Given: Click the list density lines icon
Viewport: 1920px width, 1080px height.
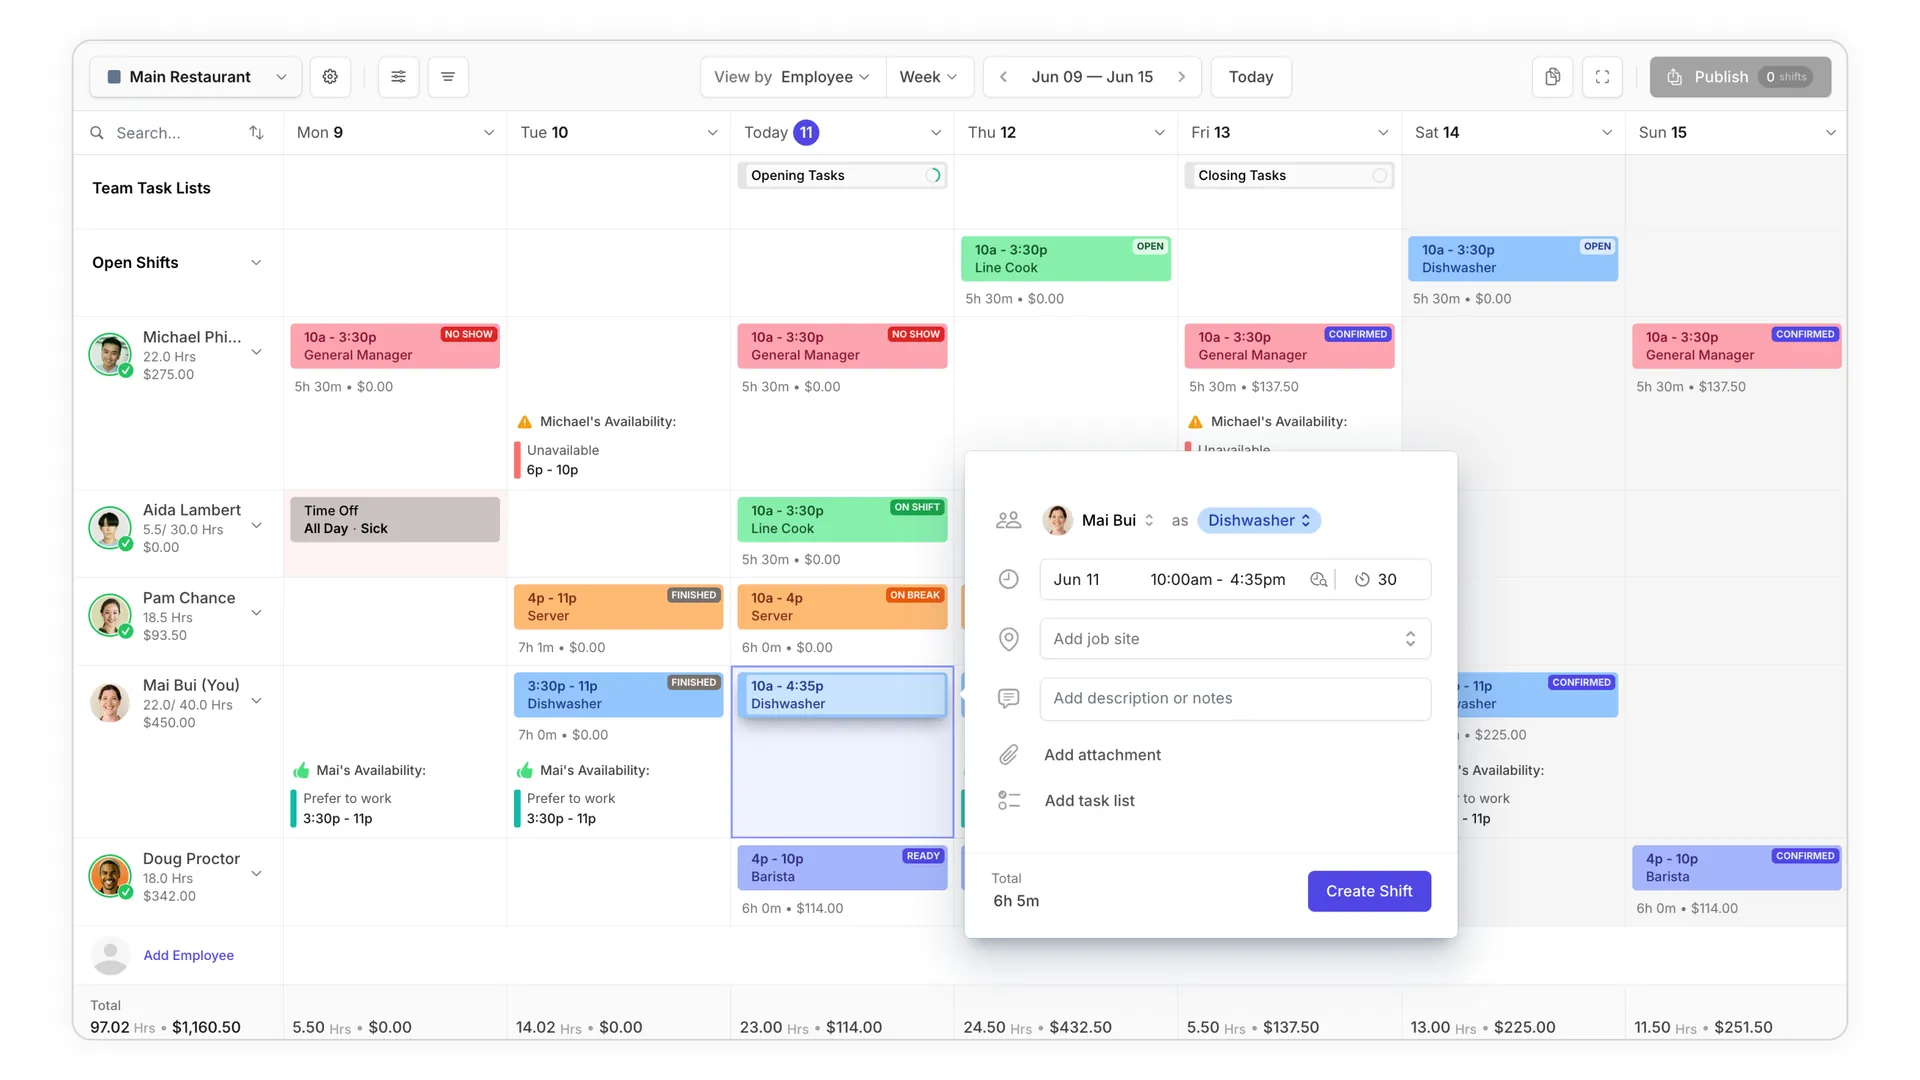Looking at the screenshot, I should [448, 77].
